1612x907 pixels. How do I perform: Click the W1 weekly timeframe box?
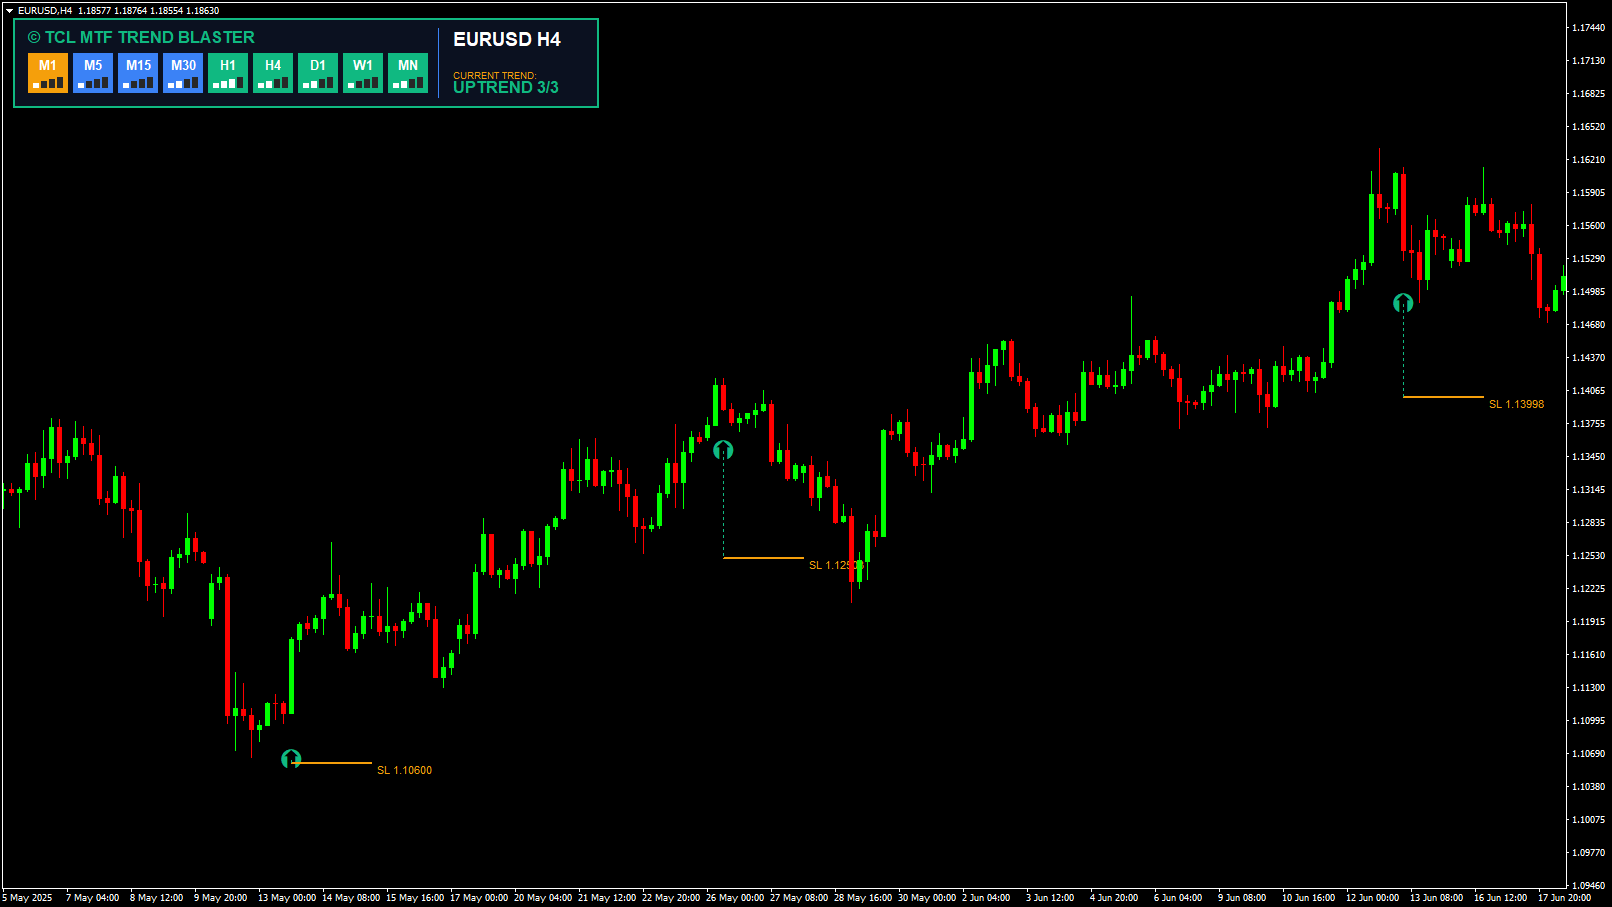[x=363, y=73]
